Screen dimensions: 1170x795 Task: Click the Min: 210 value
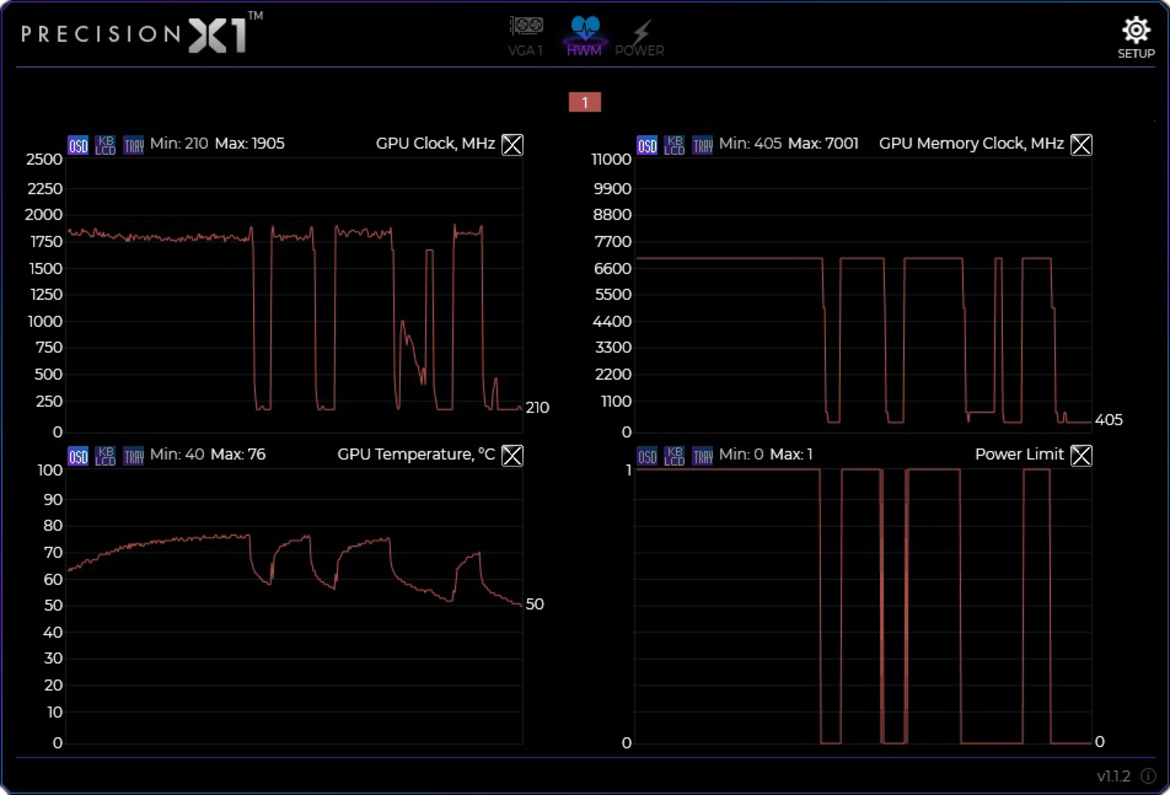coord(179,143)
